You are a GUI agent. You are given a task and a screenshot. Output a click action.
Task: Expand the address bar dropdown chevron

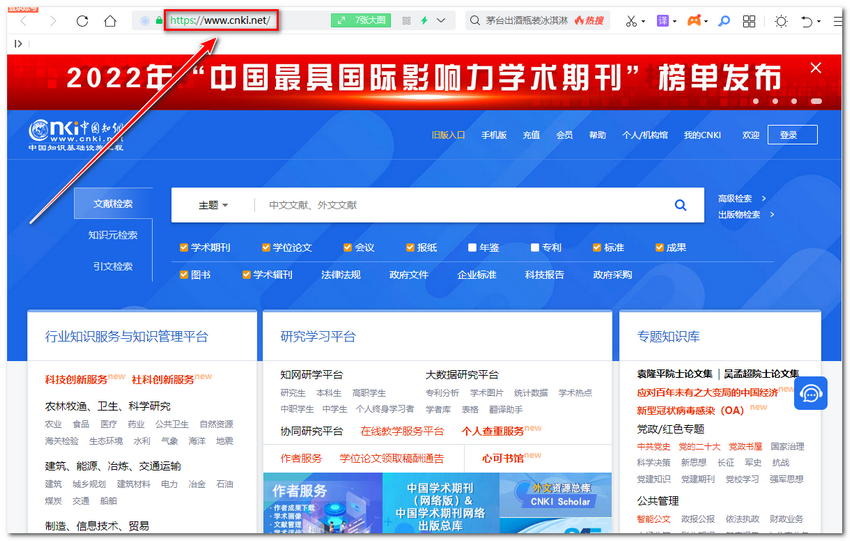point(441,21)
